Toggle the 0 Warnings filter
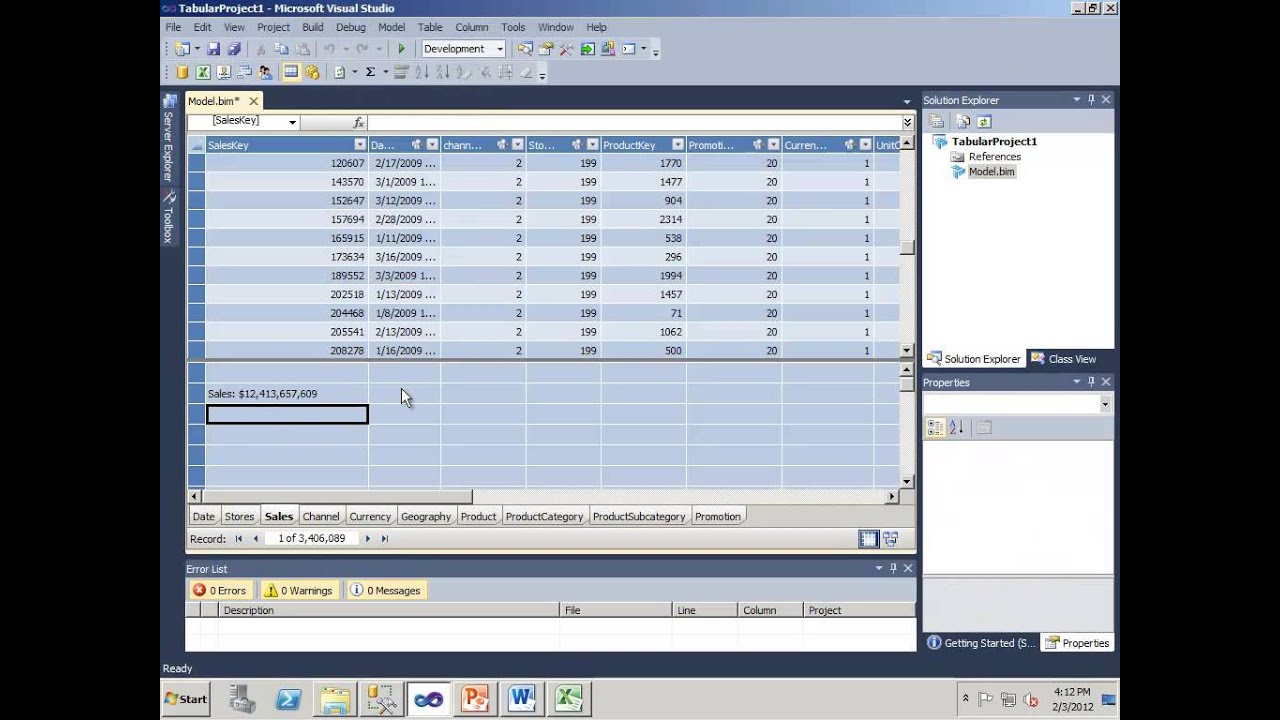The height and width of the screenshot is (720, 1280). pos(298,590)
